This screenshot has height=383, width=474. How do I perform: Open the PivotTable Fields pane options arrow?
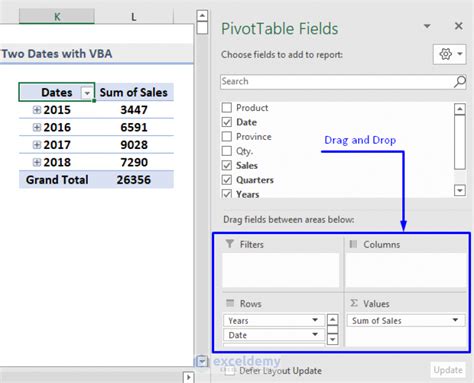(x=427, y=26)
